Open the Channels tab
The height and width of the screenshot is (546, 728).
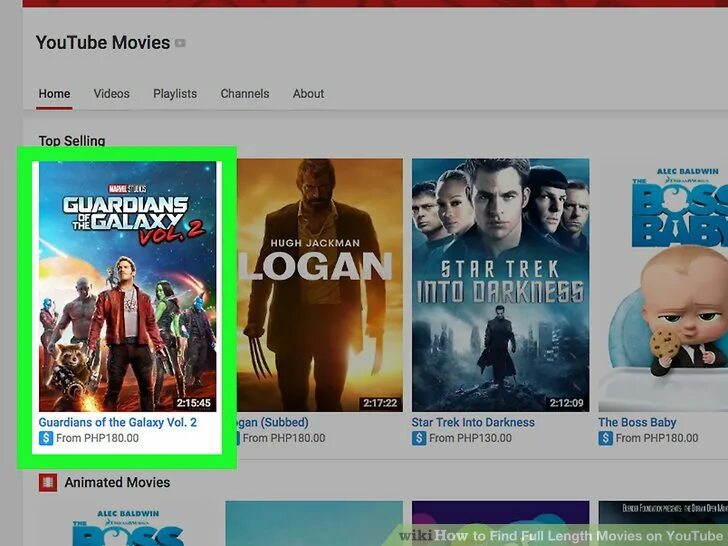pos(245,94)
